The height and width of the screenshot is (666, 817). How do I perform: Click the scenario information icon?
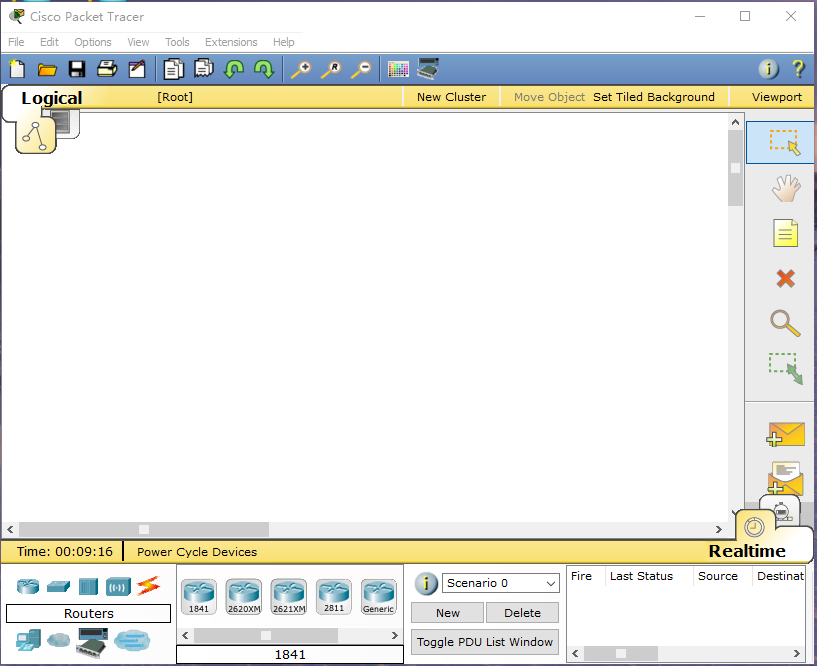click(x=426, y=583)
